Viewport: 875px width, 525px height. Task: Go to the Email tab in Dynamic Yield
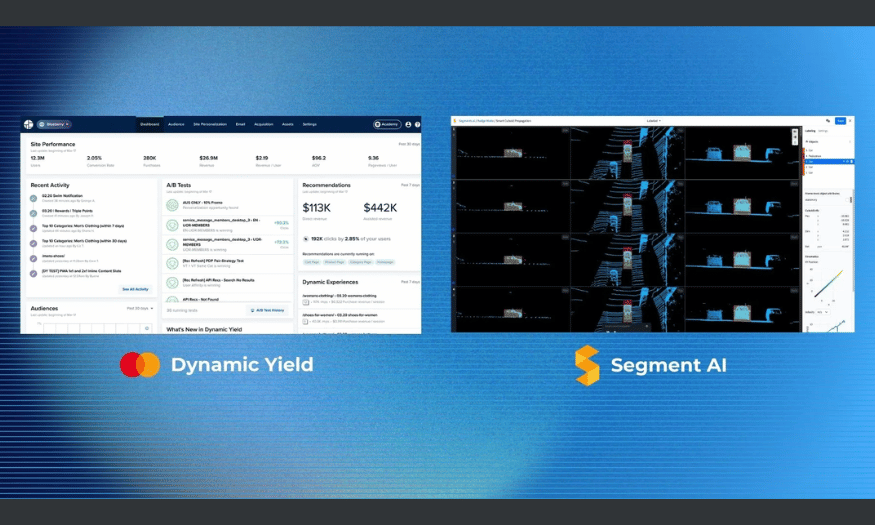tap(241, 124)
